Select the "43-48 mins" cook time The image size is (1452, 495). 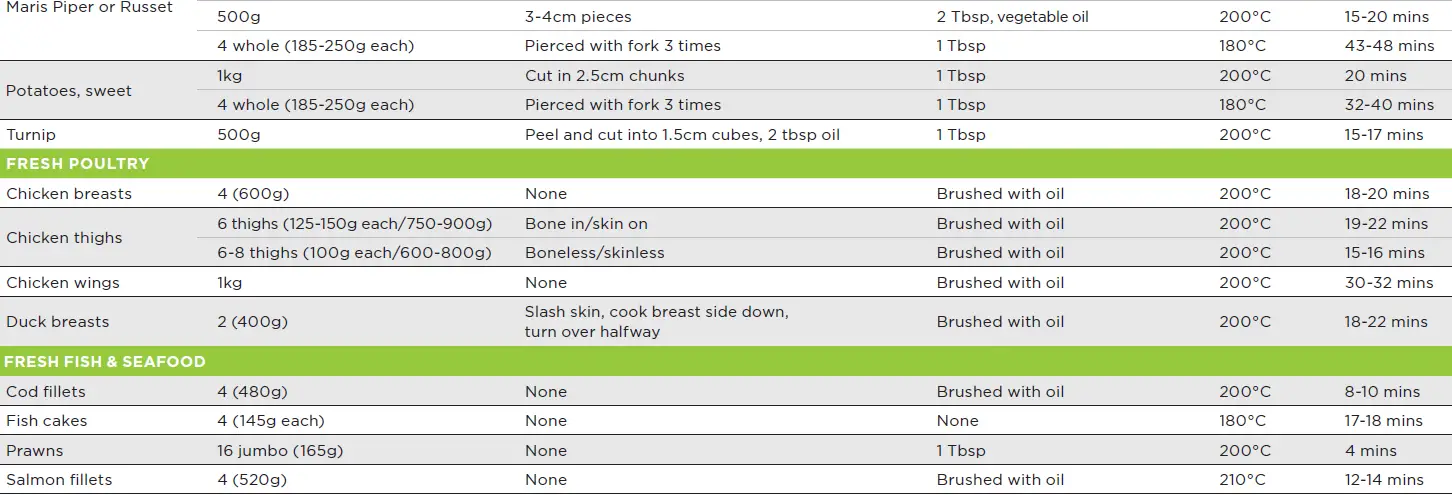(x=1389, y=46)
